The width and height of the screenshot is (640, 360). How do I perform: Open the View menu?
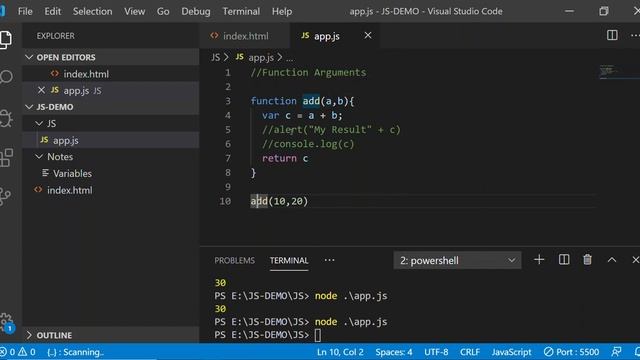coord(134,11)
